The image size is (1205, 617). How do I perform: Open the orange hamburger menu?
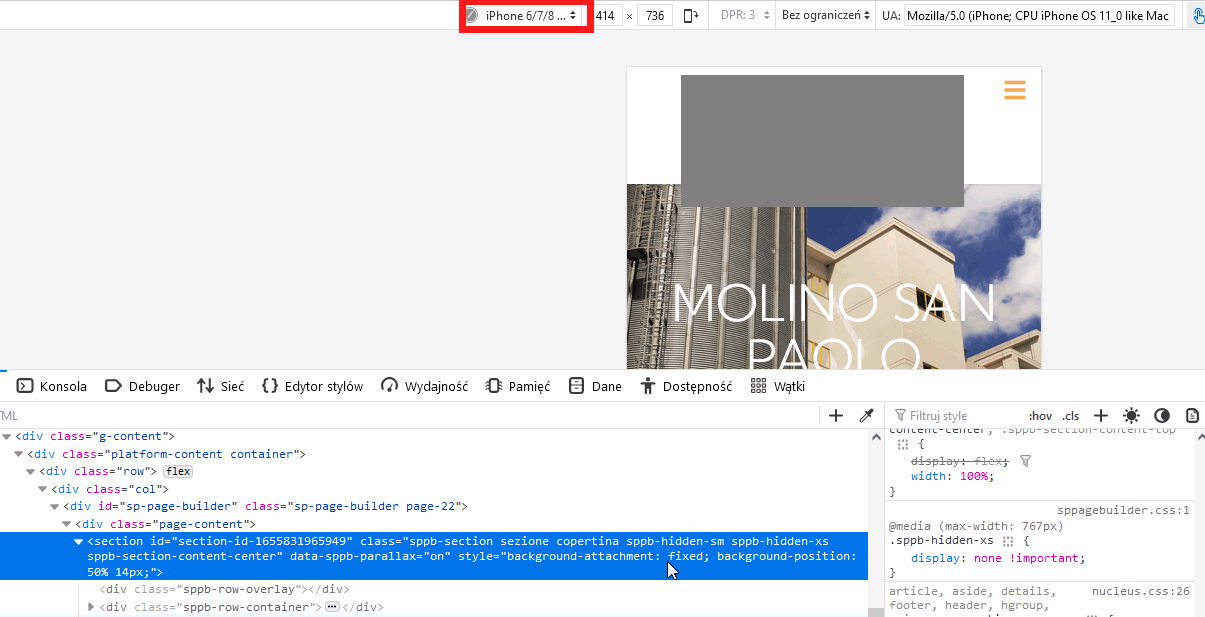point(1015,90)
